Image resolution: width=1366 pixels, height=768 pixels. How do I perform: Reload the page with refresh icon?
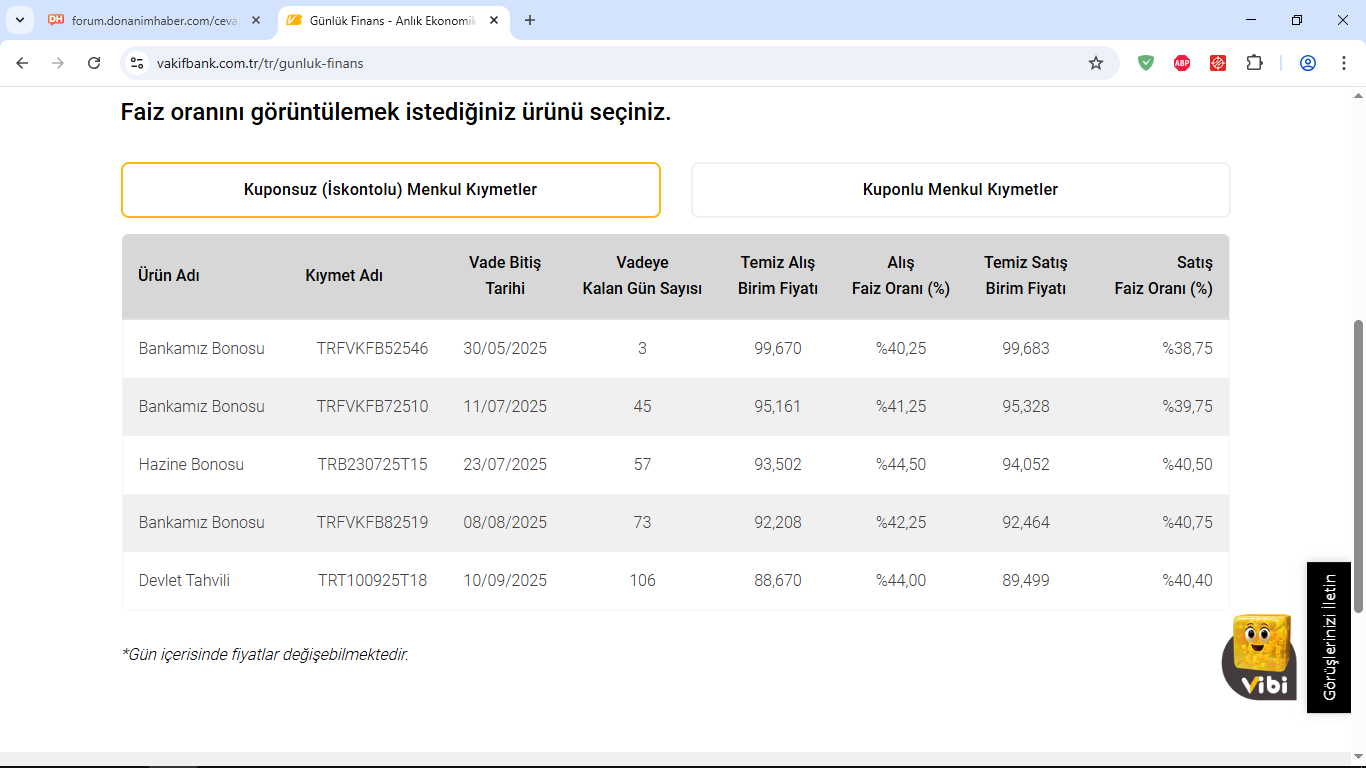coord(94,63)
